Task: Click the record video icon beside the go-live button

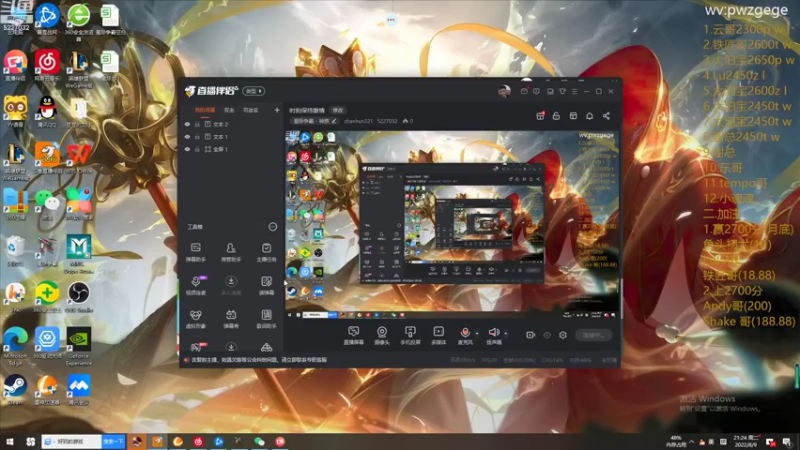Action: tap(531, 335)
